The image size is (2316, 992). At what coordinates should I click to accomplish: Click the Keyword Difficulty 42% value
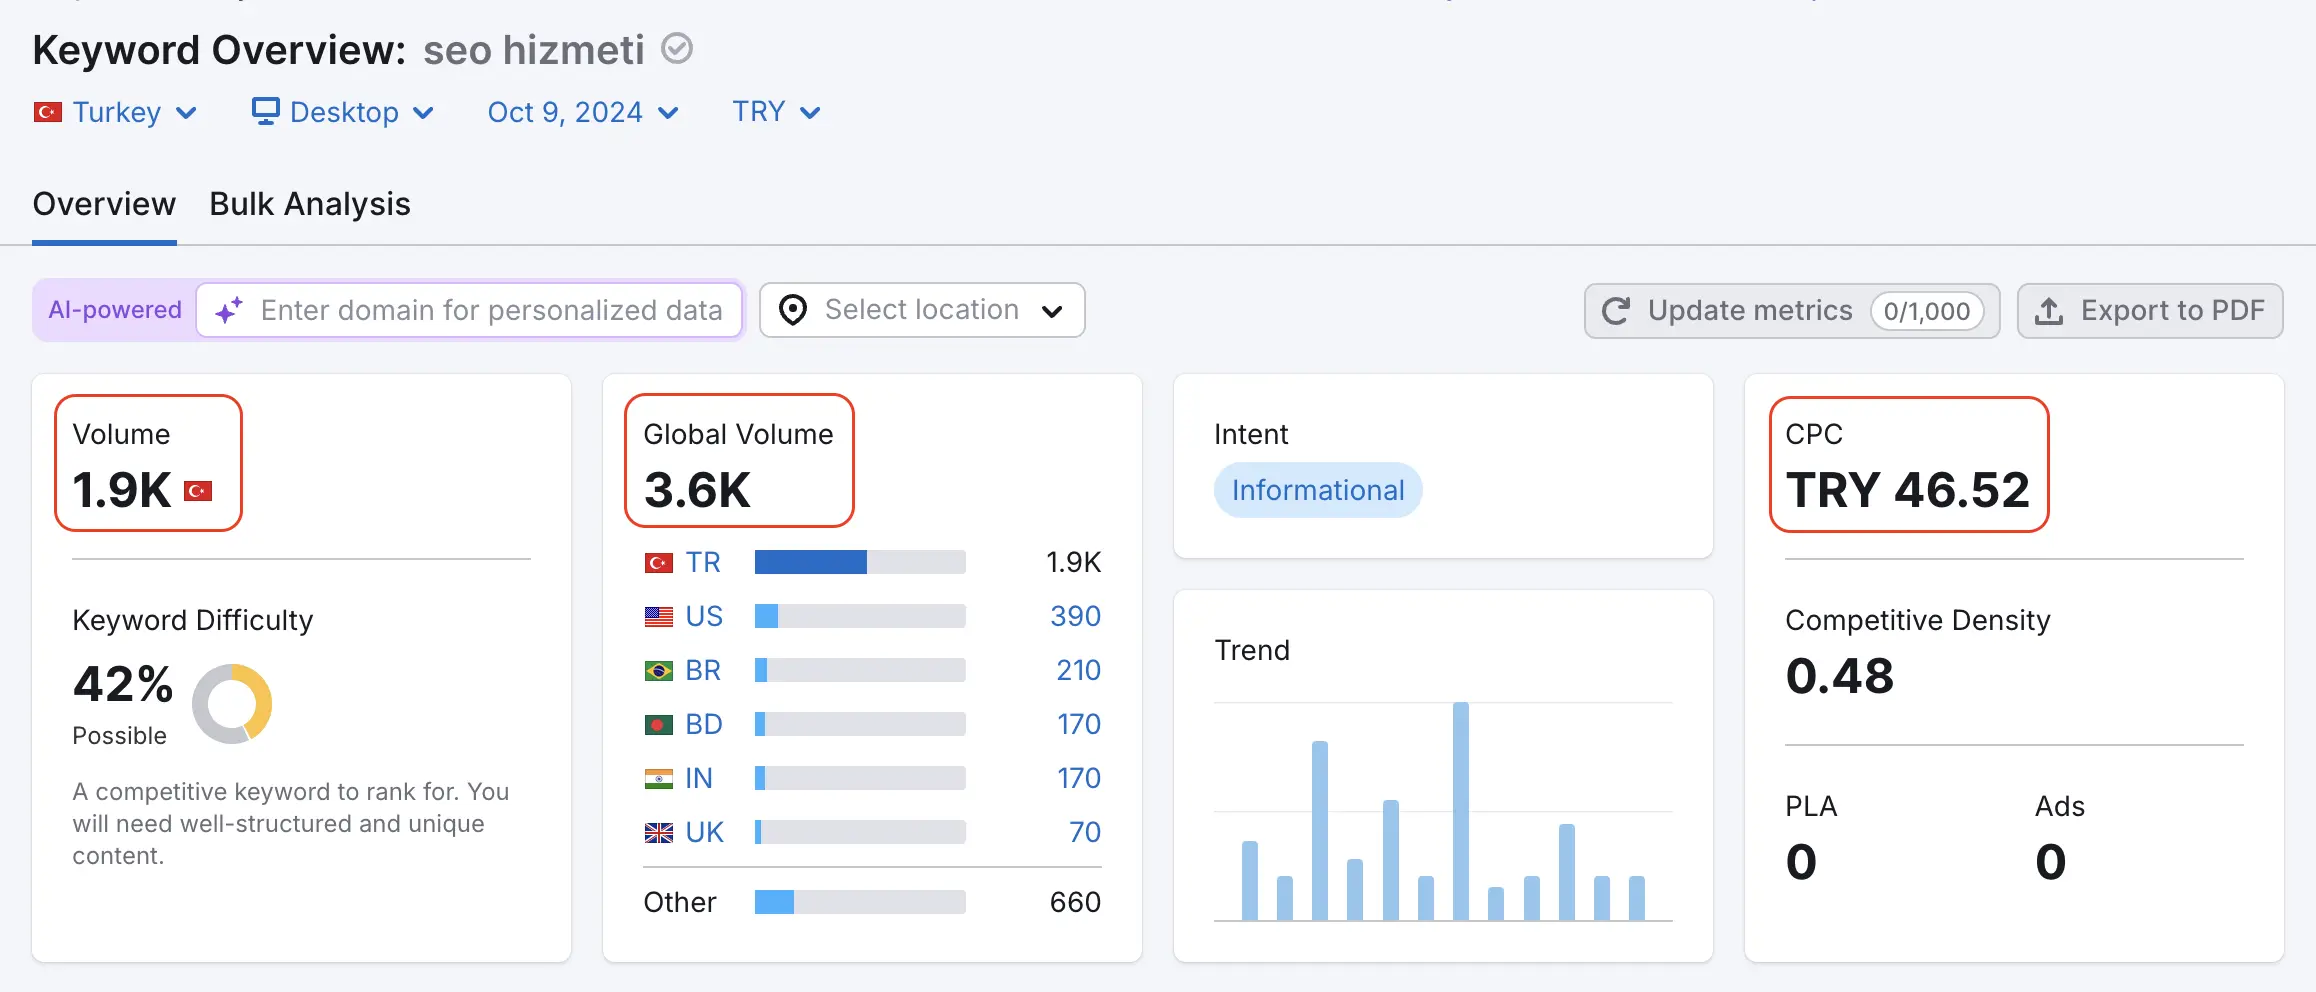tap(123, 684)
